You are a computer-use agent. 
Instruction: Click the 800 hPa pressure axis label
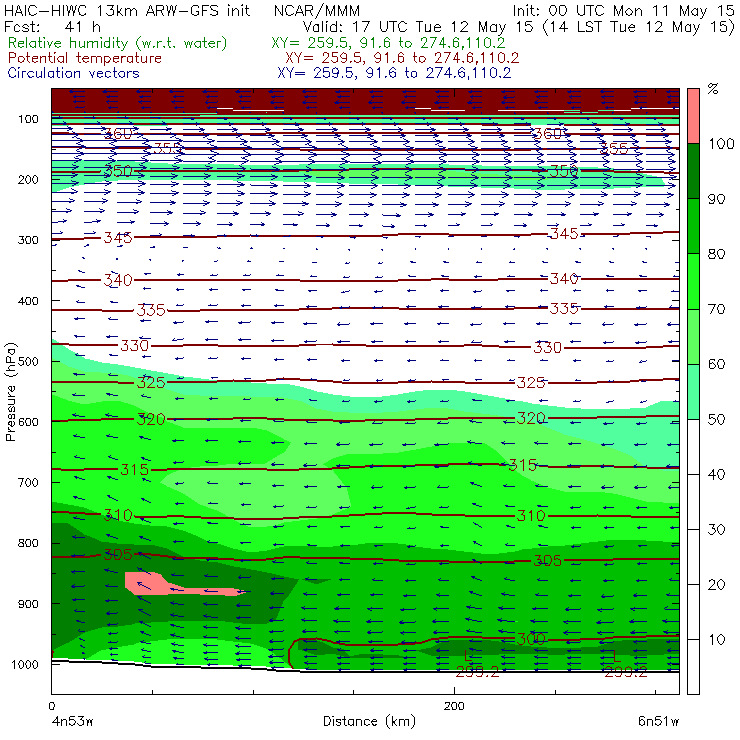(28, 543)
